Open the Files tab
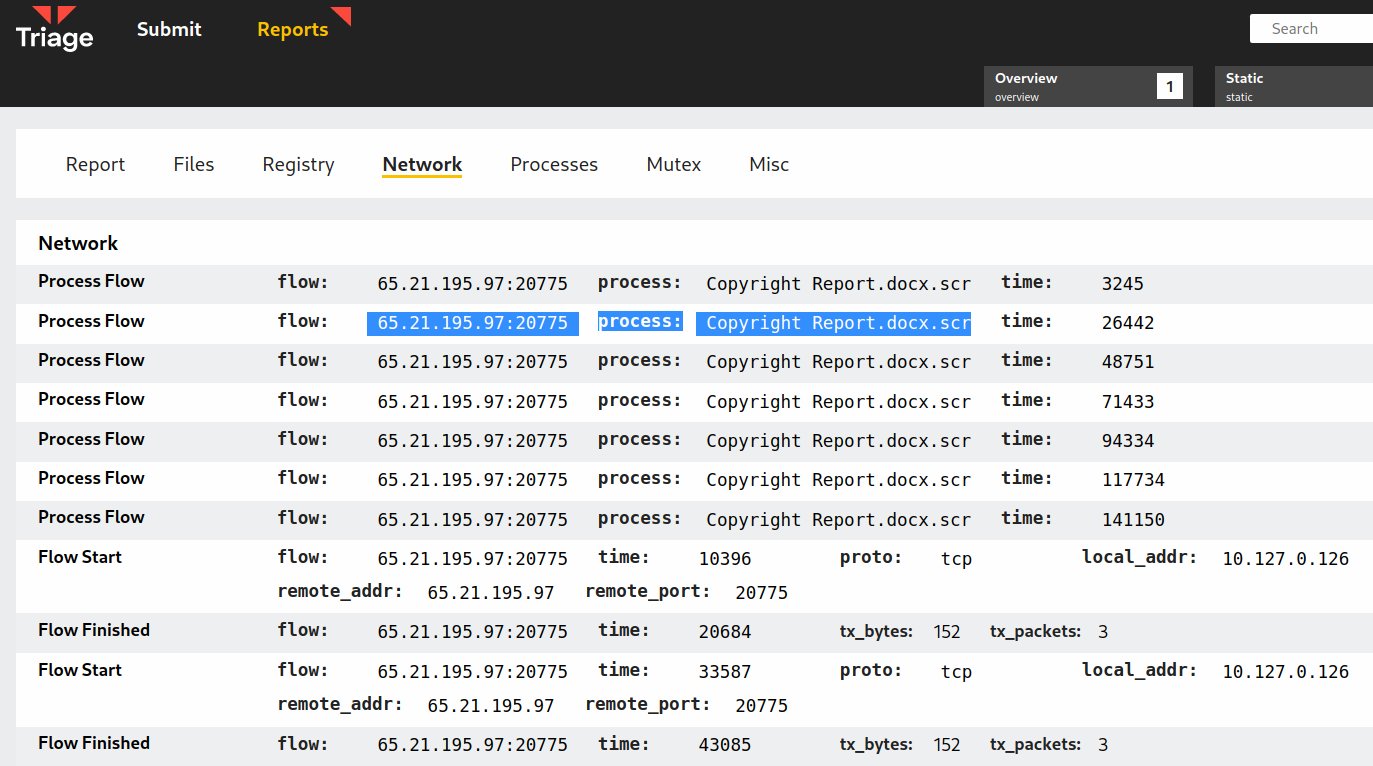 click(x=193, y=165)
